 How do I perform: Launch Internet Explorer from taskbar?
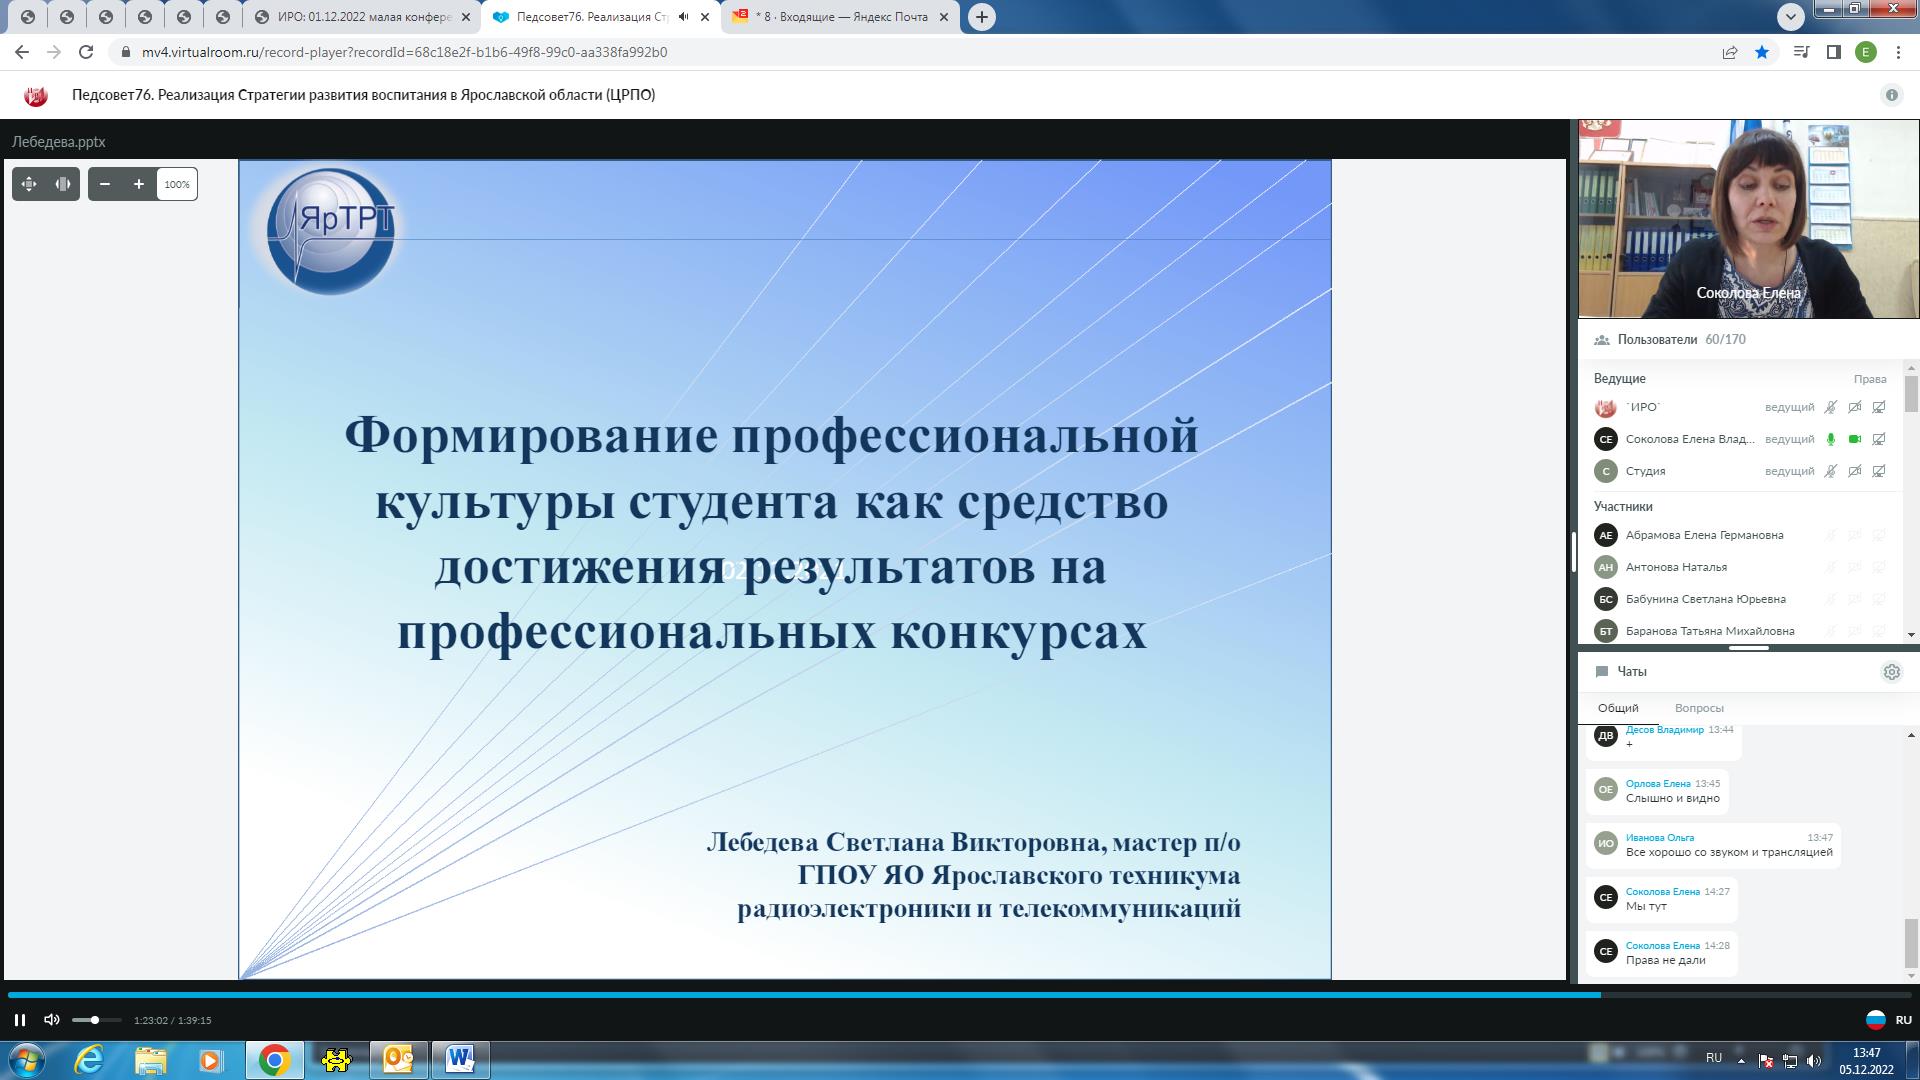tap(89, 1060)
